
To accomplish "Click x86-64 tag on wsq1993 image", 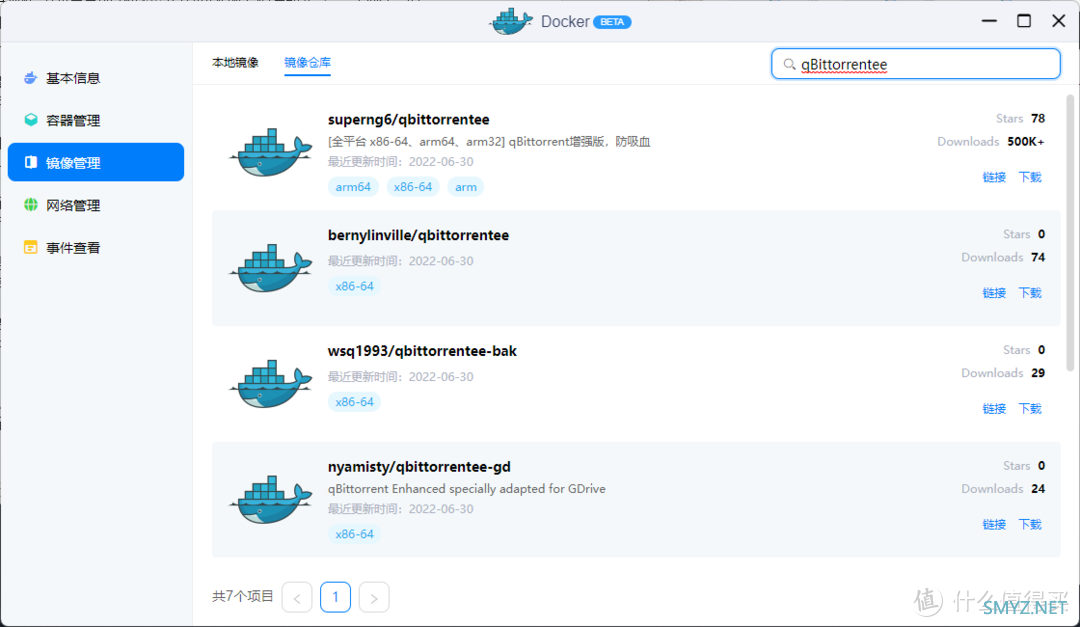I will click(354, 402).
